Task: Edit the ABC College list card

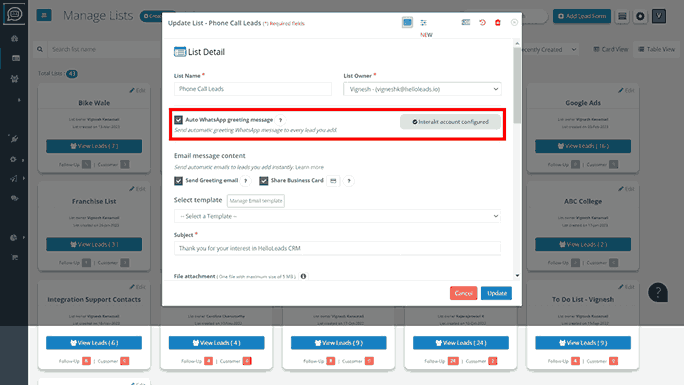Action: [x=626, y=189]
